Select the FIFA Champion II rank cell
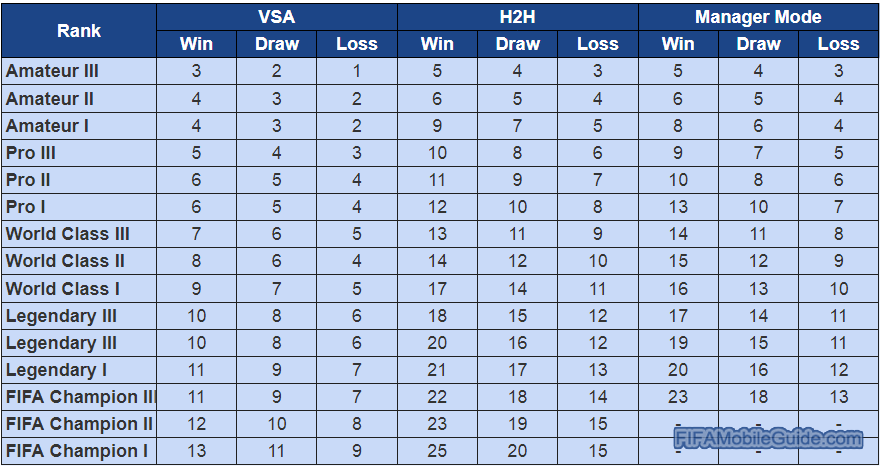This screenshot has width=880, height=470. (x=79, y=424)
